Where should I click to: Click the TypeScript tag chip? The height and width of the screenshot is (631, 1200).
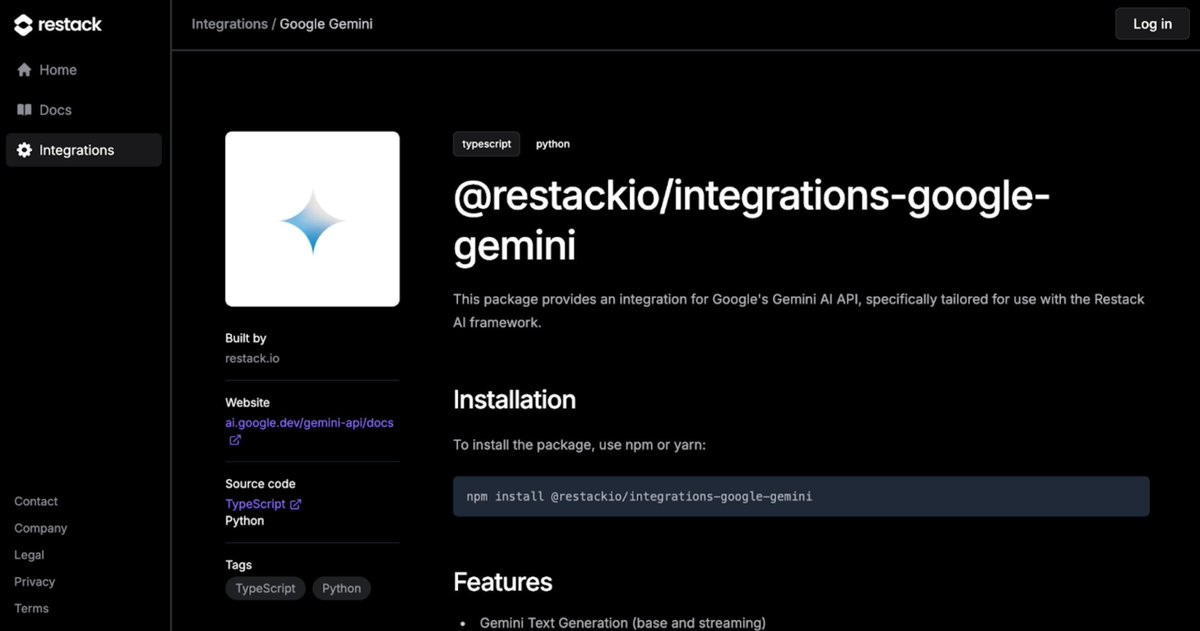point(265,588)
